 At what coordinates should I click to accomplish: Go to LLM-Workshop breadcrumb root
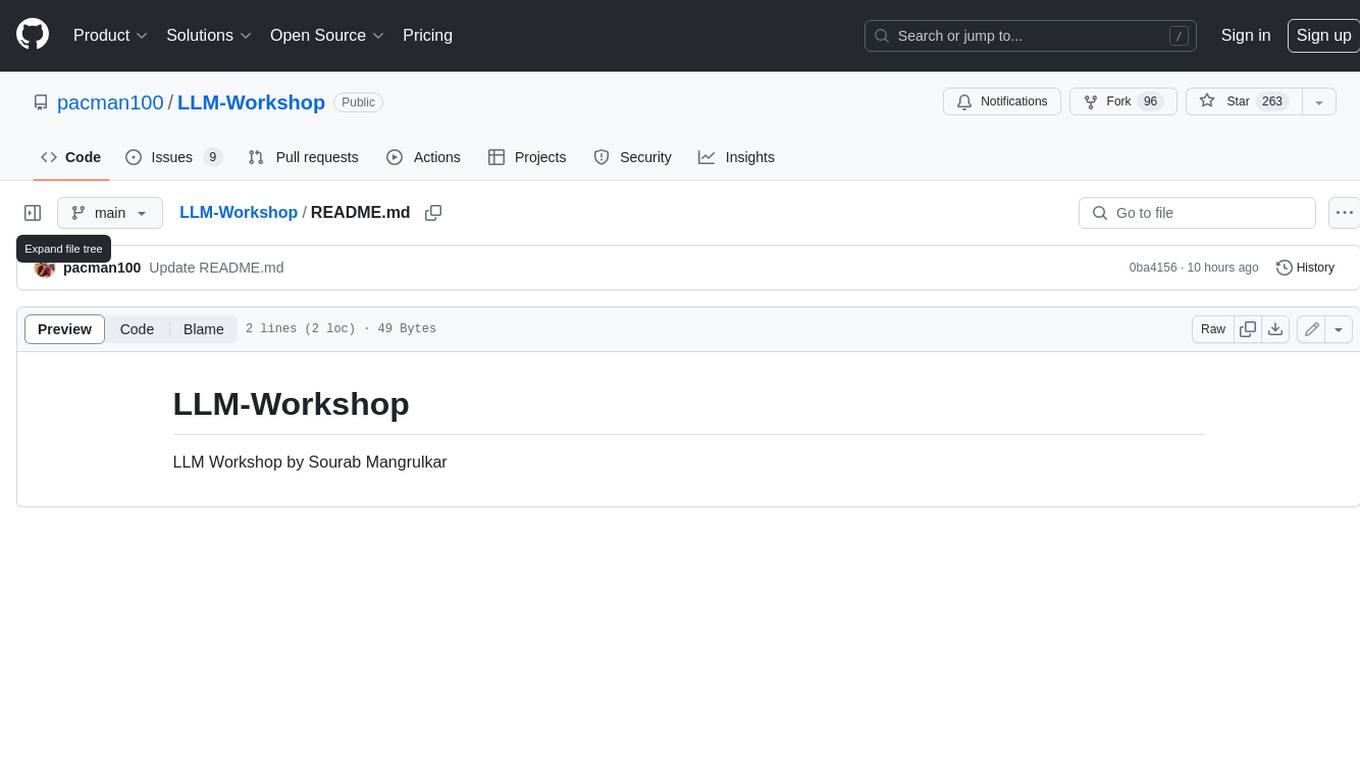[x=238, y=213]
